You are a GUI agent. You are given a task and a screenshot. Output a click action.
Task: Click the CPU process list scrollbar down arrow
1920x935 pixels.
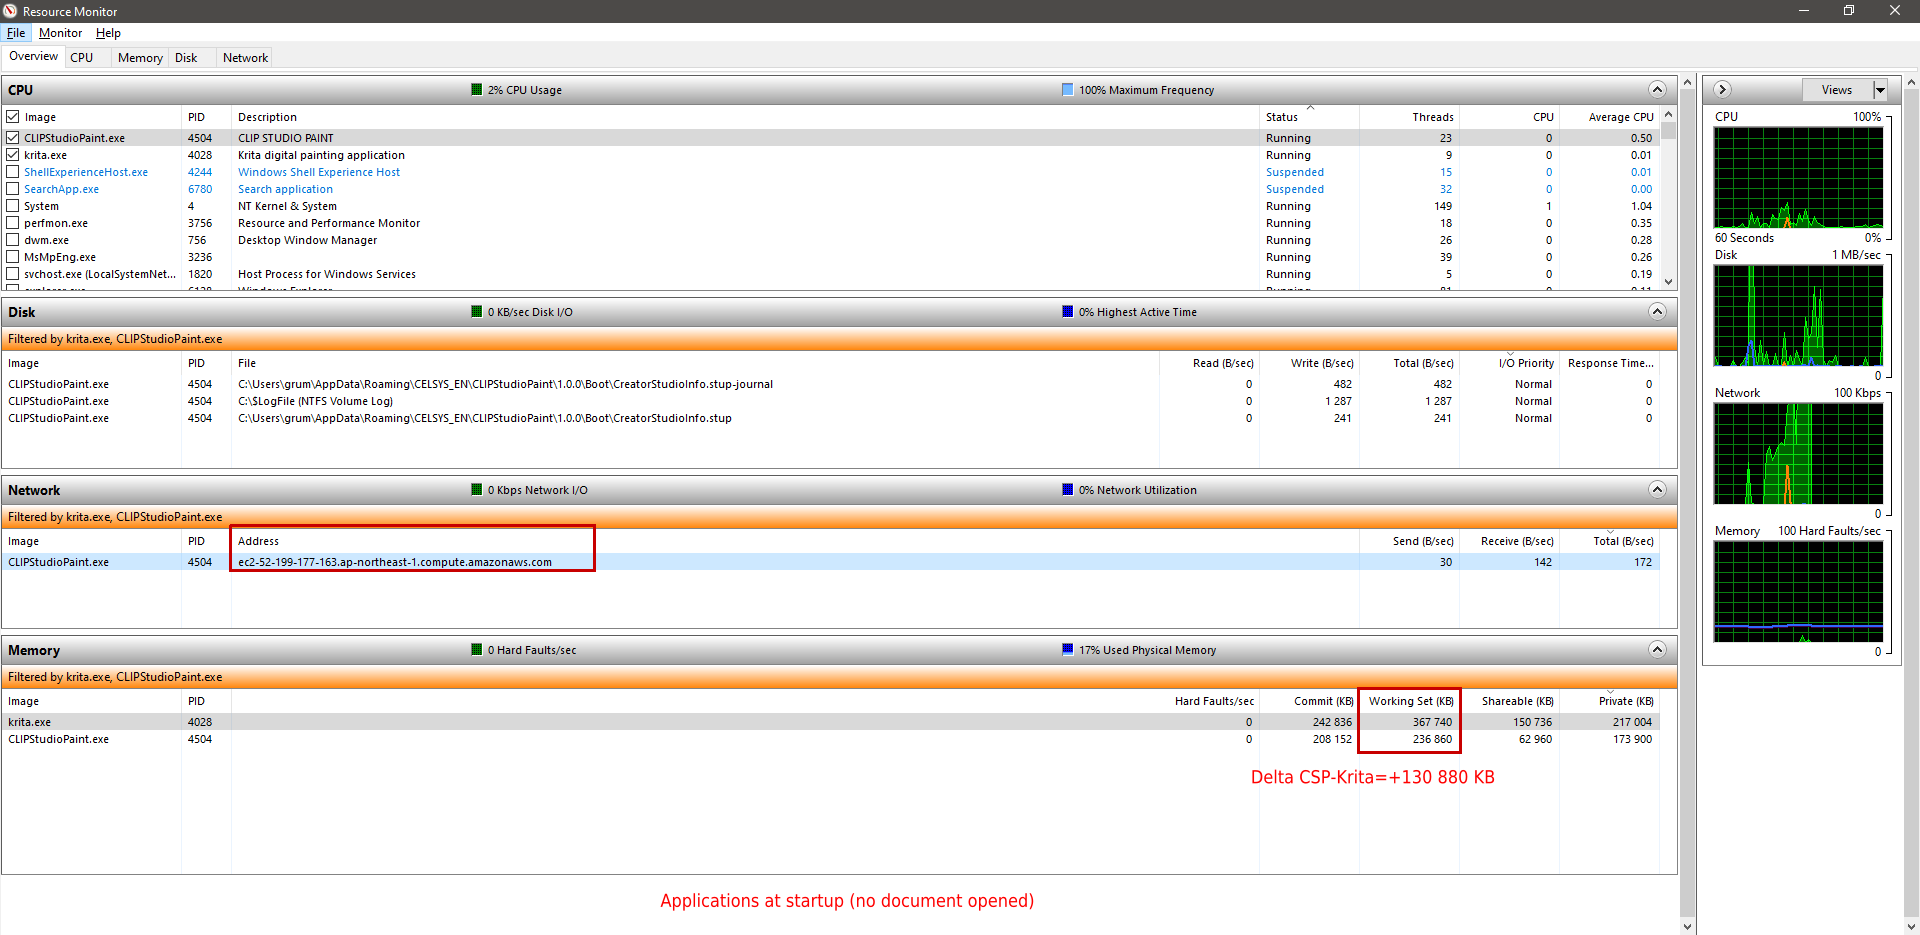coord(1668,282)
